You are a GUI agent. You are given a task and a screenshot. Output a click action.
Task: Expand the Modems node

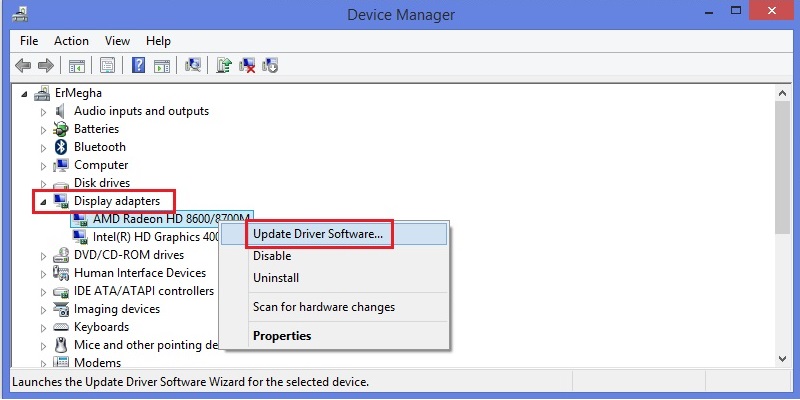pos(43,363)
